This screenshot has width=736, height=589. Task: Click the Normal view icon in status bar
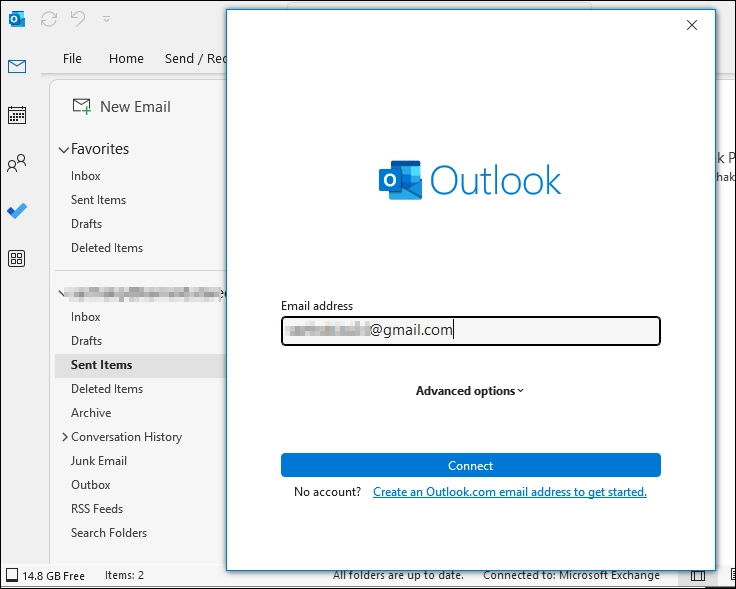(698, 576)
